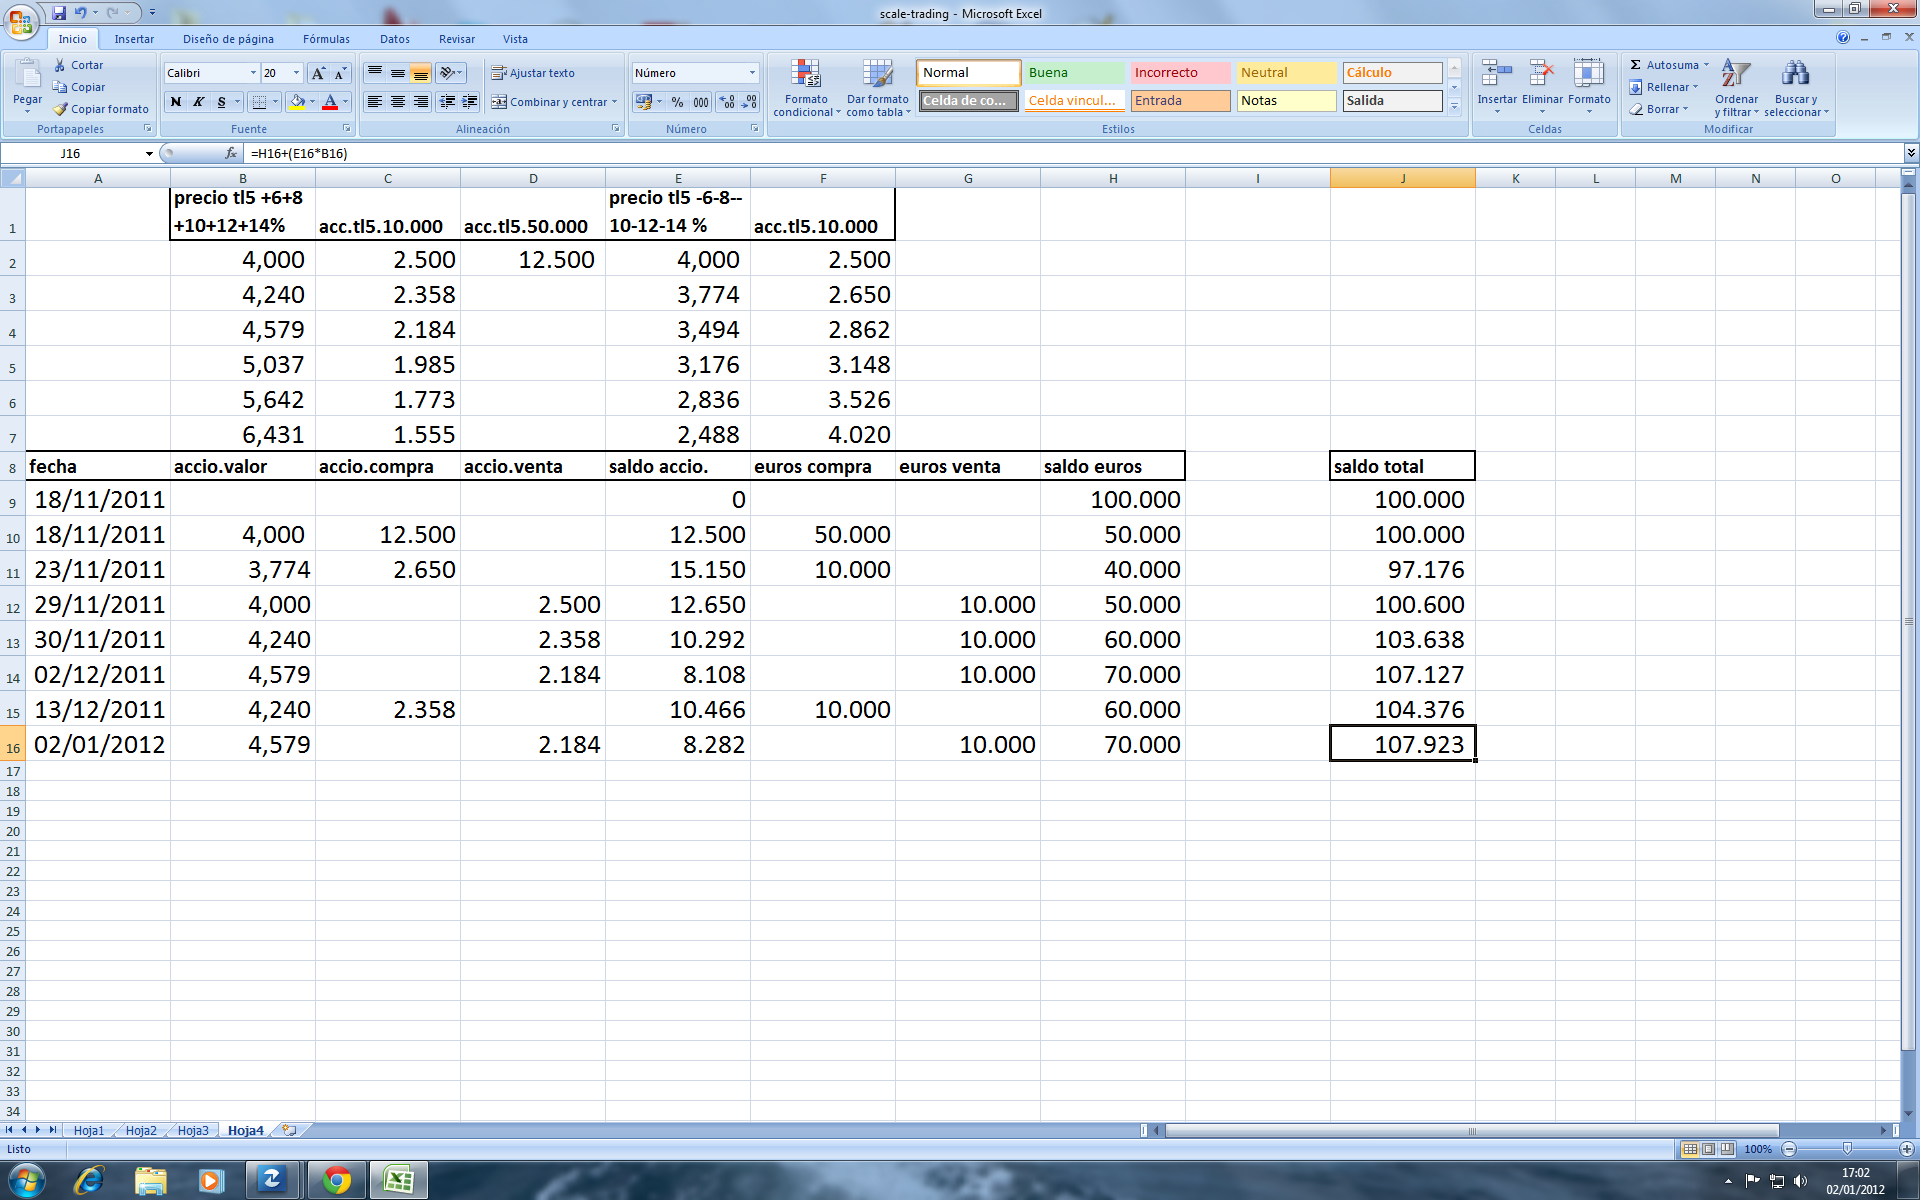Click the Copiar formato brush
Screen dimensions: 1920x1200
61,109
